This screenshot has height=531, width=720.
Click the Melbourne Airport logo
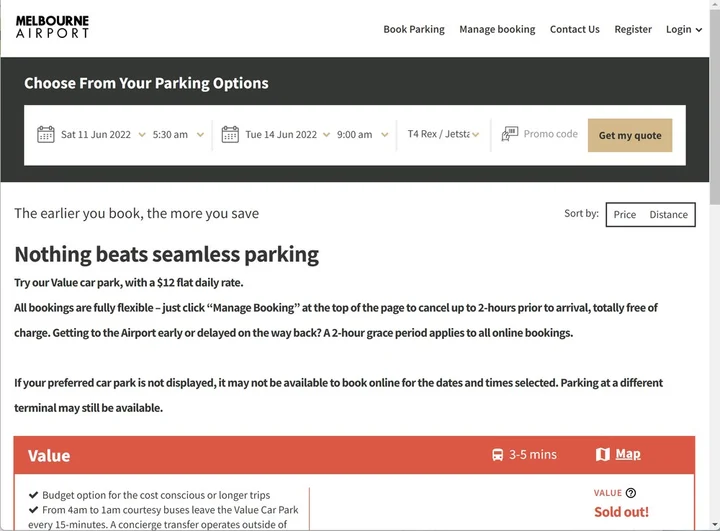click(52, 27)
